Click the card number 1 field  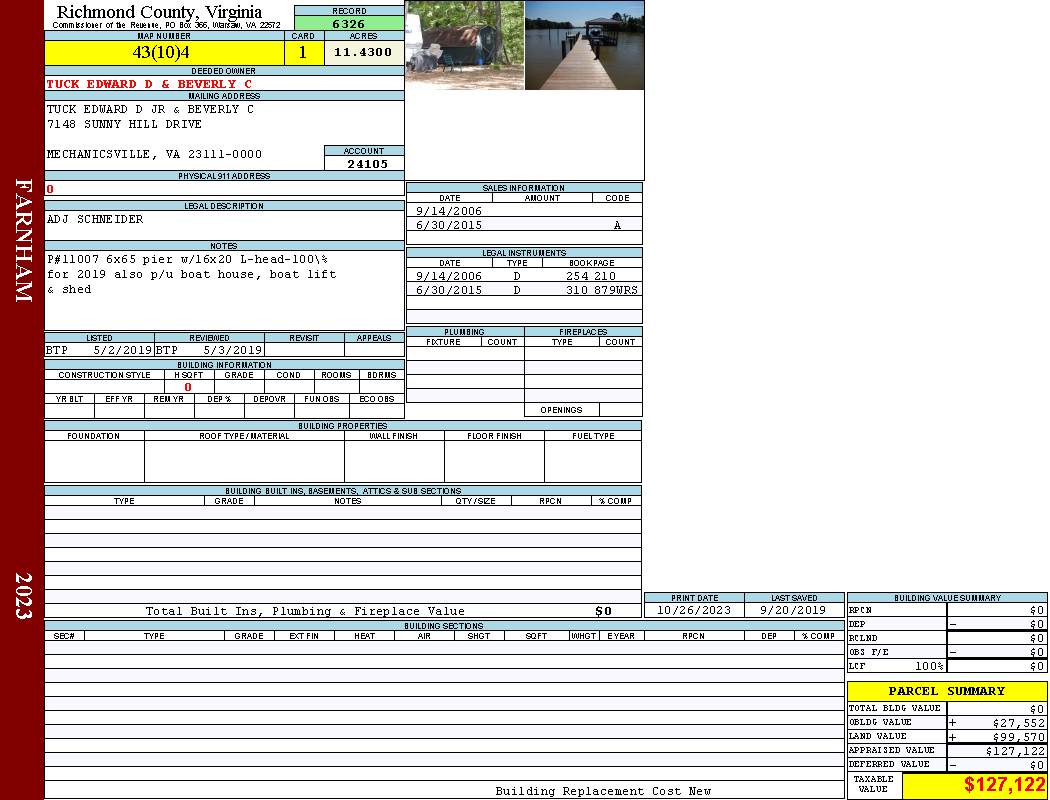click(303, 52)
